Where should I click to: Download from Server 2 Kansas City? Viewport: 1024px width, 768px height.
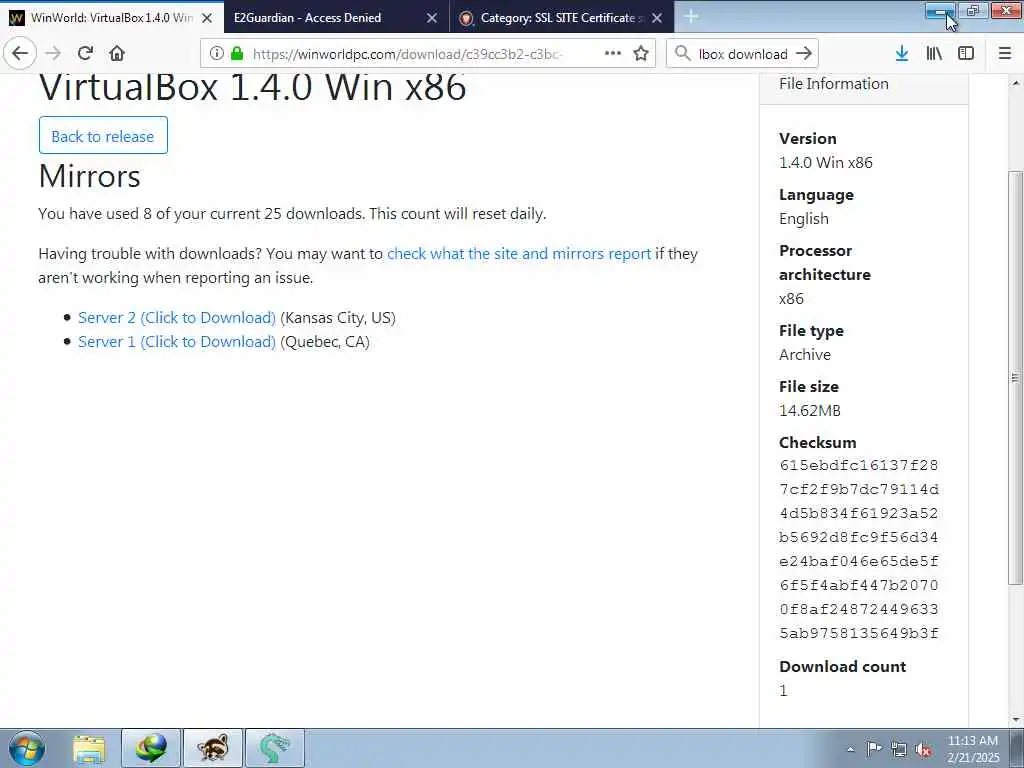click(177, 317)
